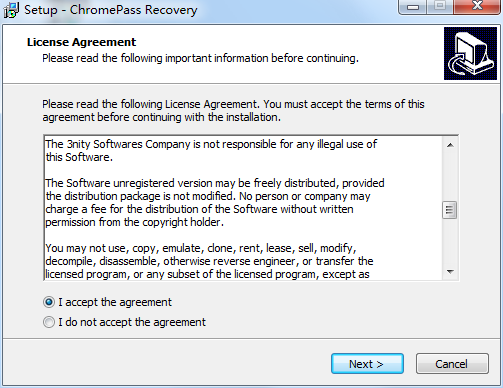Click scrollbar track below the thumb
This screenshot has width=503, height=388.
tap(450, 242)
